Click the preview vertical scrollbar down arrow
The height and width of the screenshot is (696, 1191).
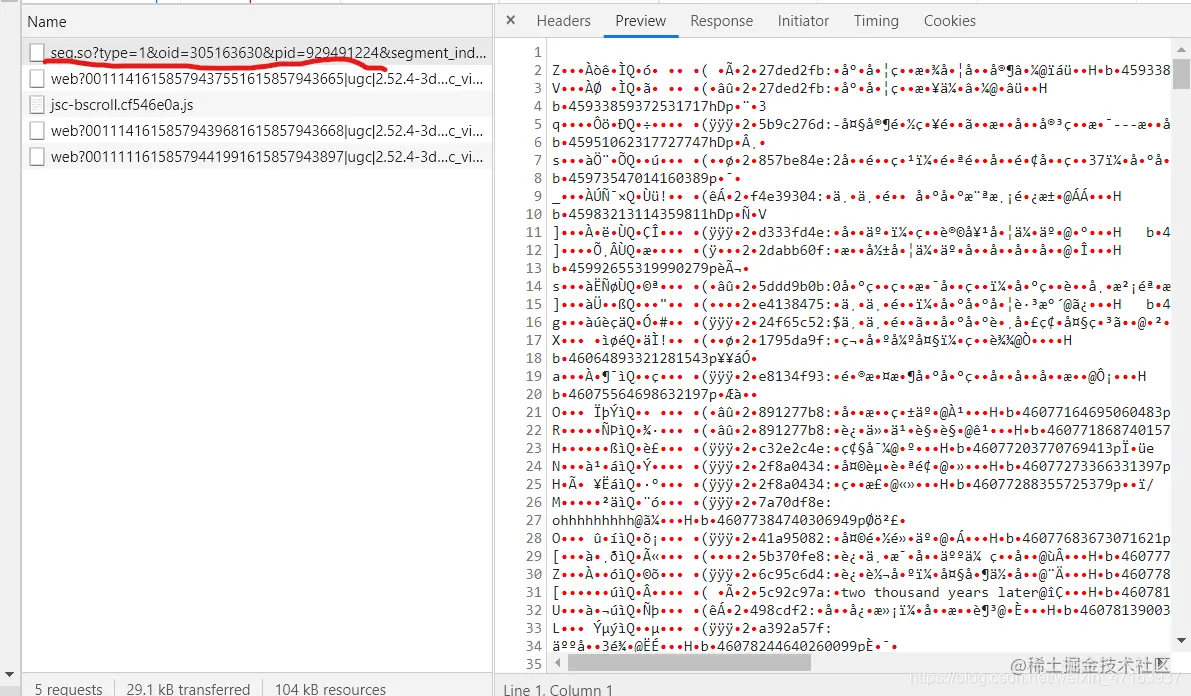[1181, 641]
